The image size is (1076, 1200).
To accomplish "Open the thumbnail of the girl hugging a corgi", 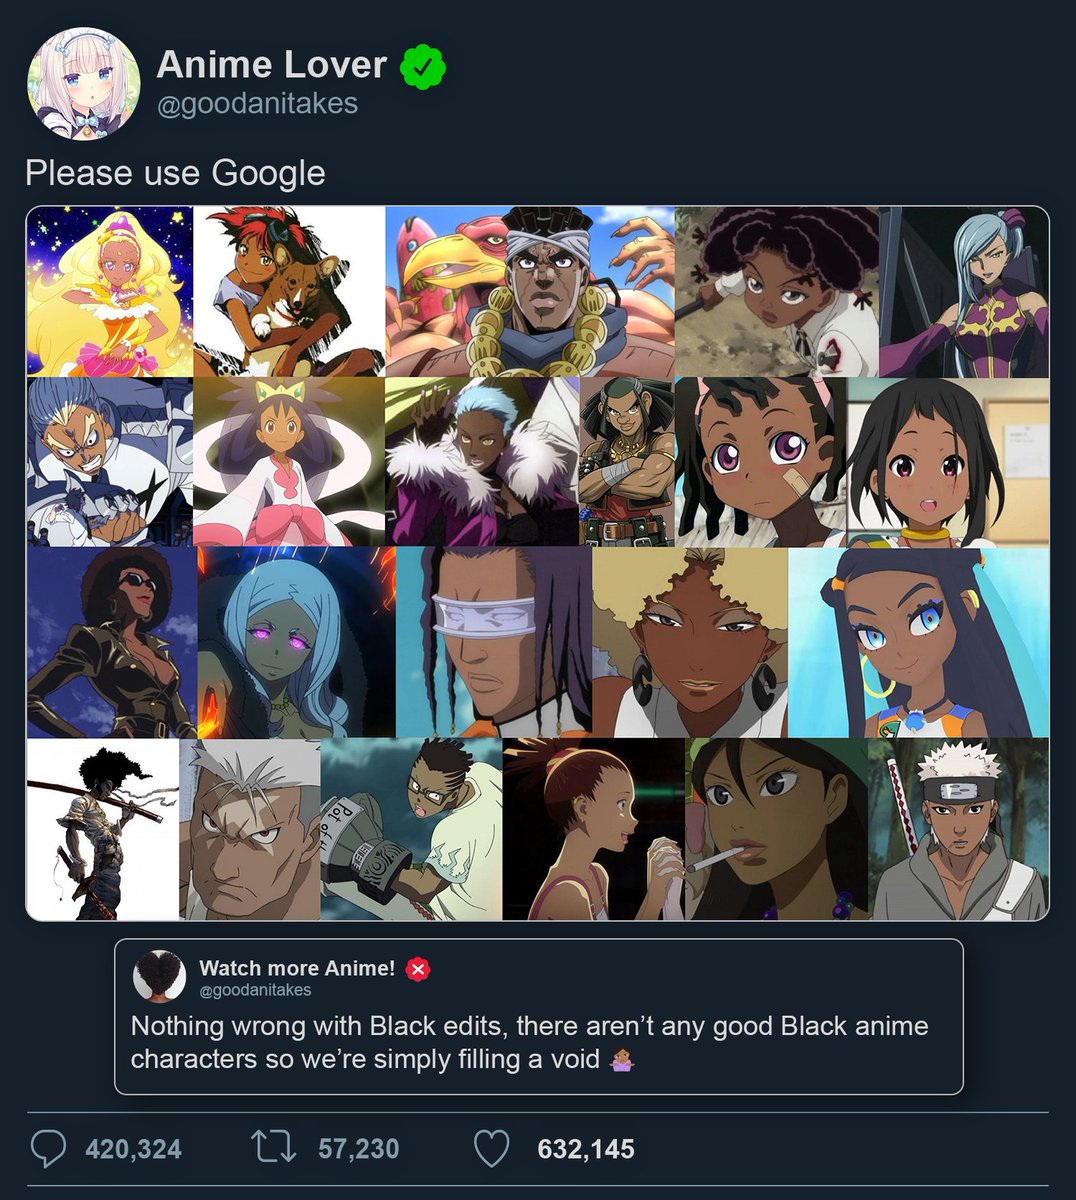I will (x=289, y=291).
